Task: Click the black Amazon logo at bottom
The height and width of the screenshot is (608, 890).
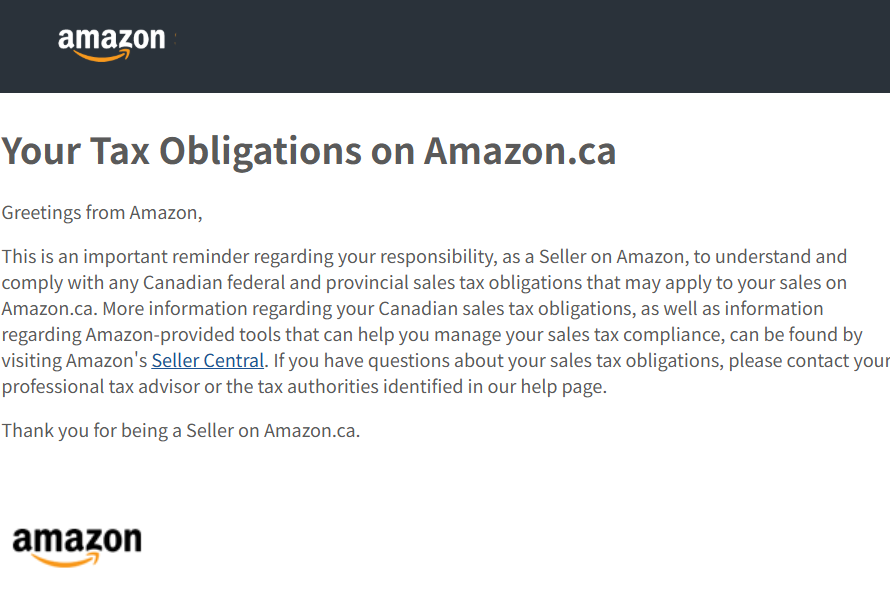Action: click(77, 547)
